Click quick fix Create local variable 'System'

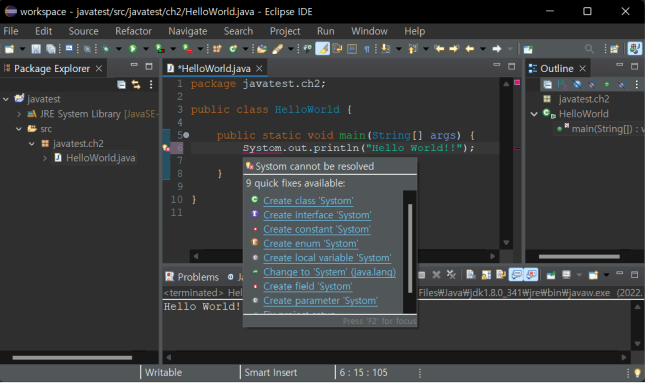pyautogui.click(x=327, y=258)
